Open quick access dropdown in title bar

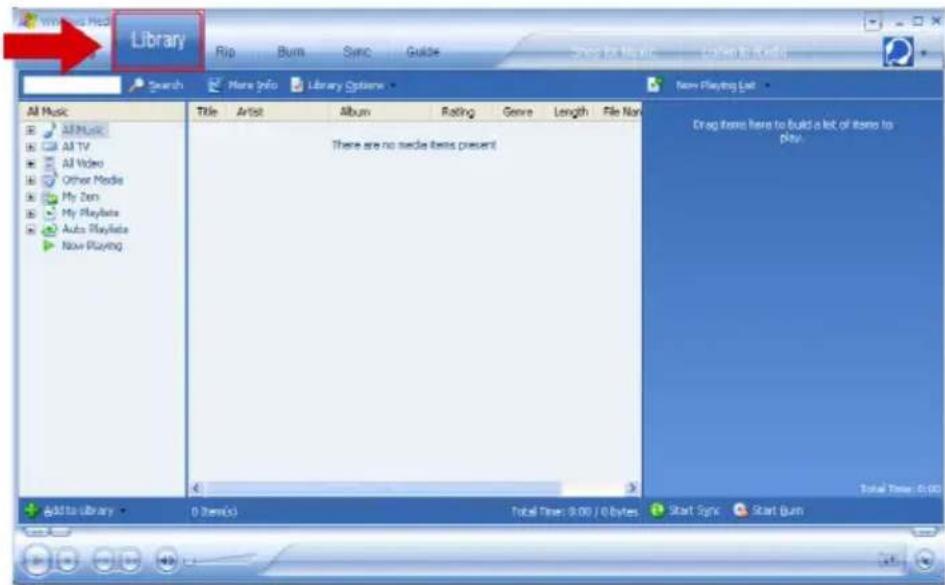(x=872, y=23)
